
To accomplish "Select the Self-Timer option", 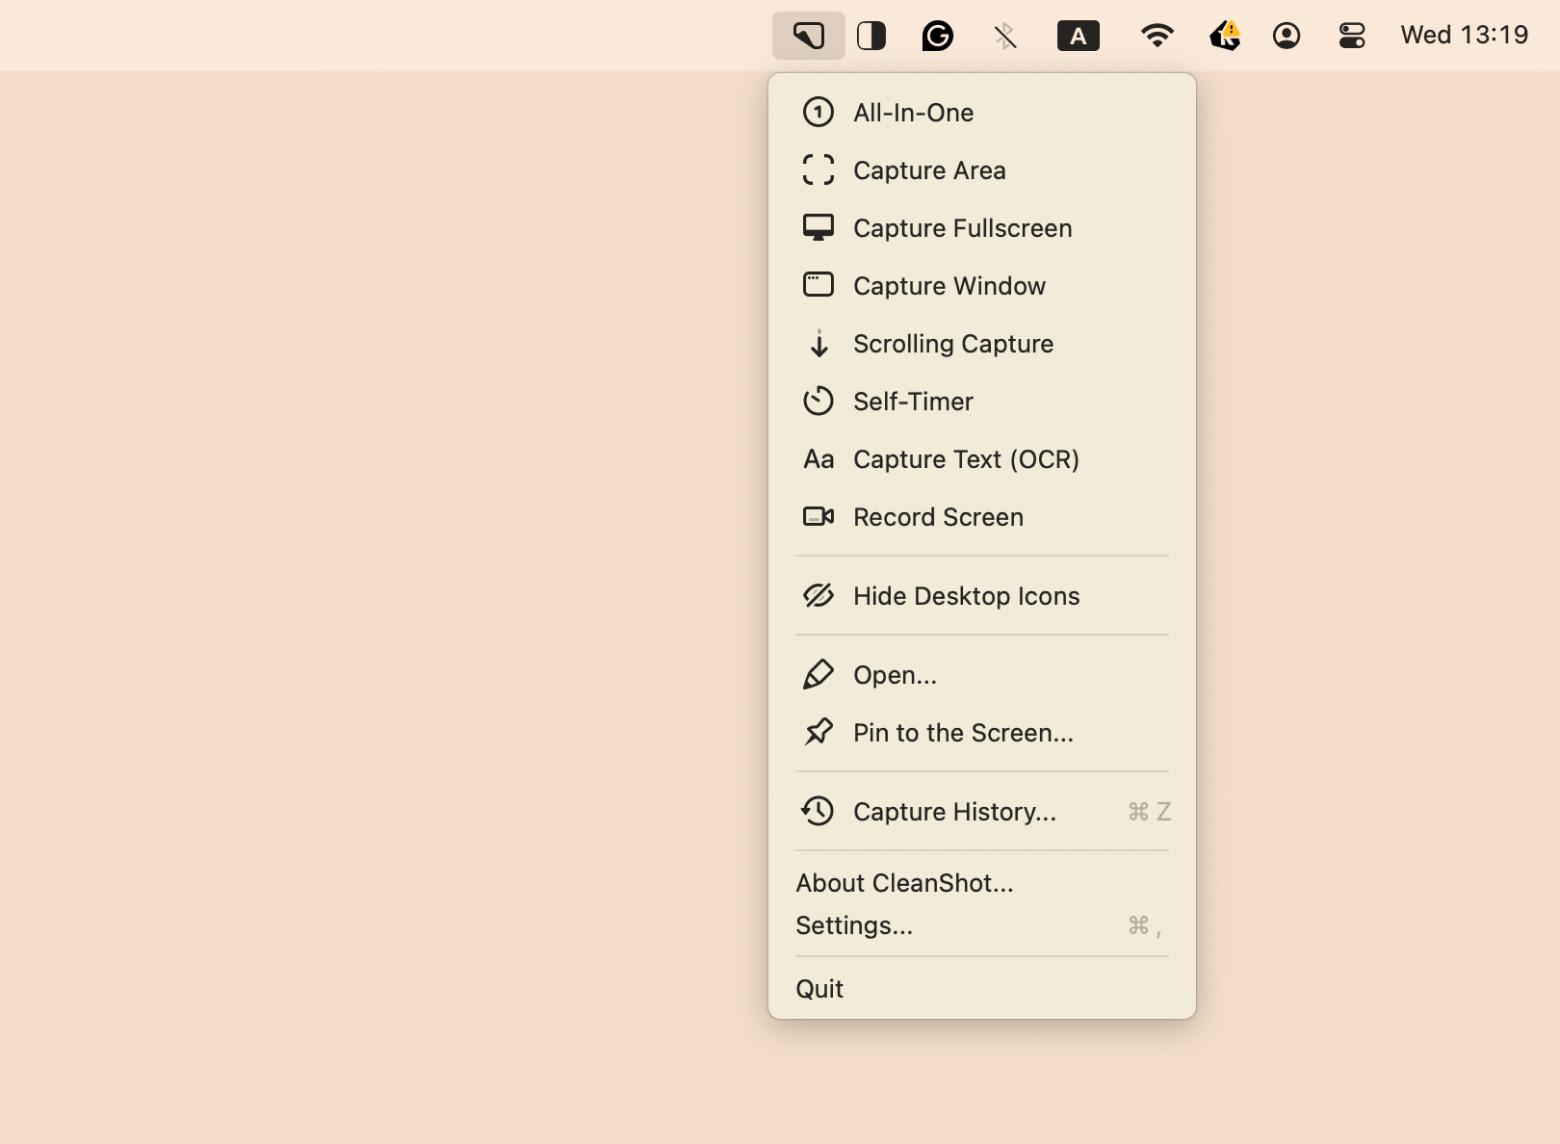I will [912, 402].
